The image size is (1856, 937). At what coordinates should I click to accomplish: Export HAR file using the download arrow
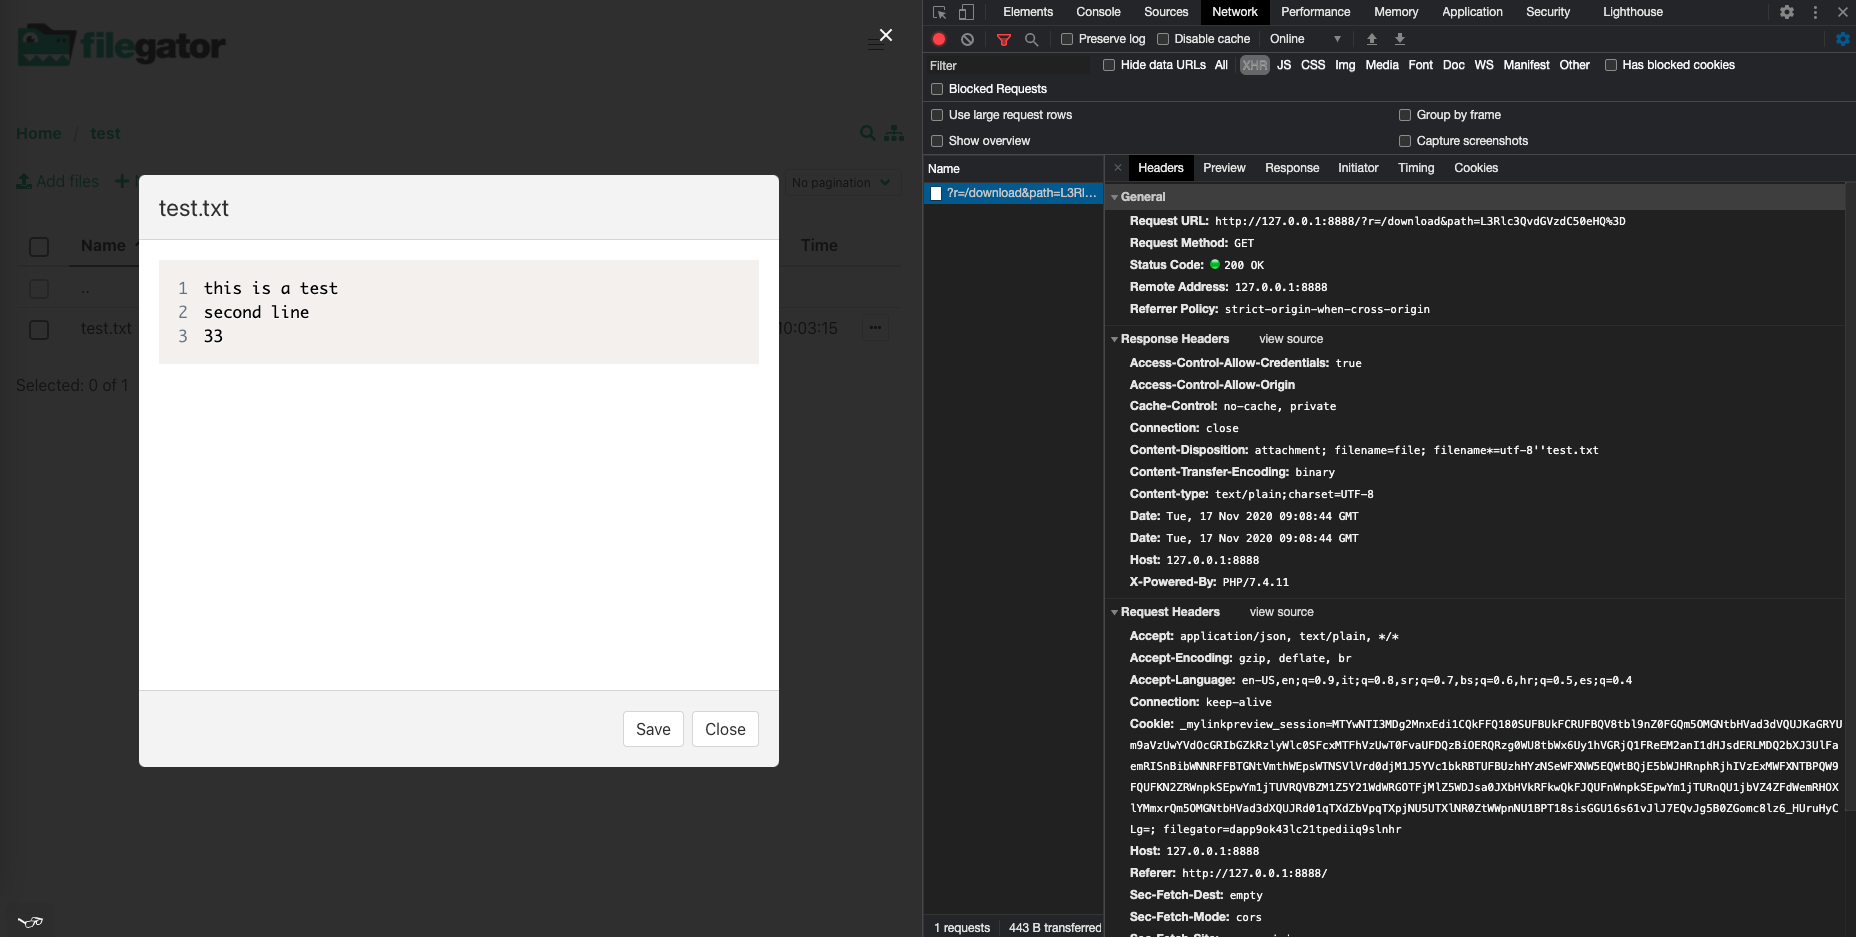[1400, 39]
